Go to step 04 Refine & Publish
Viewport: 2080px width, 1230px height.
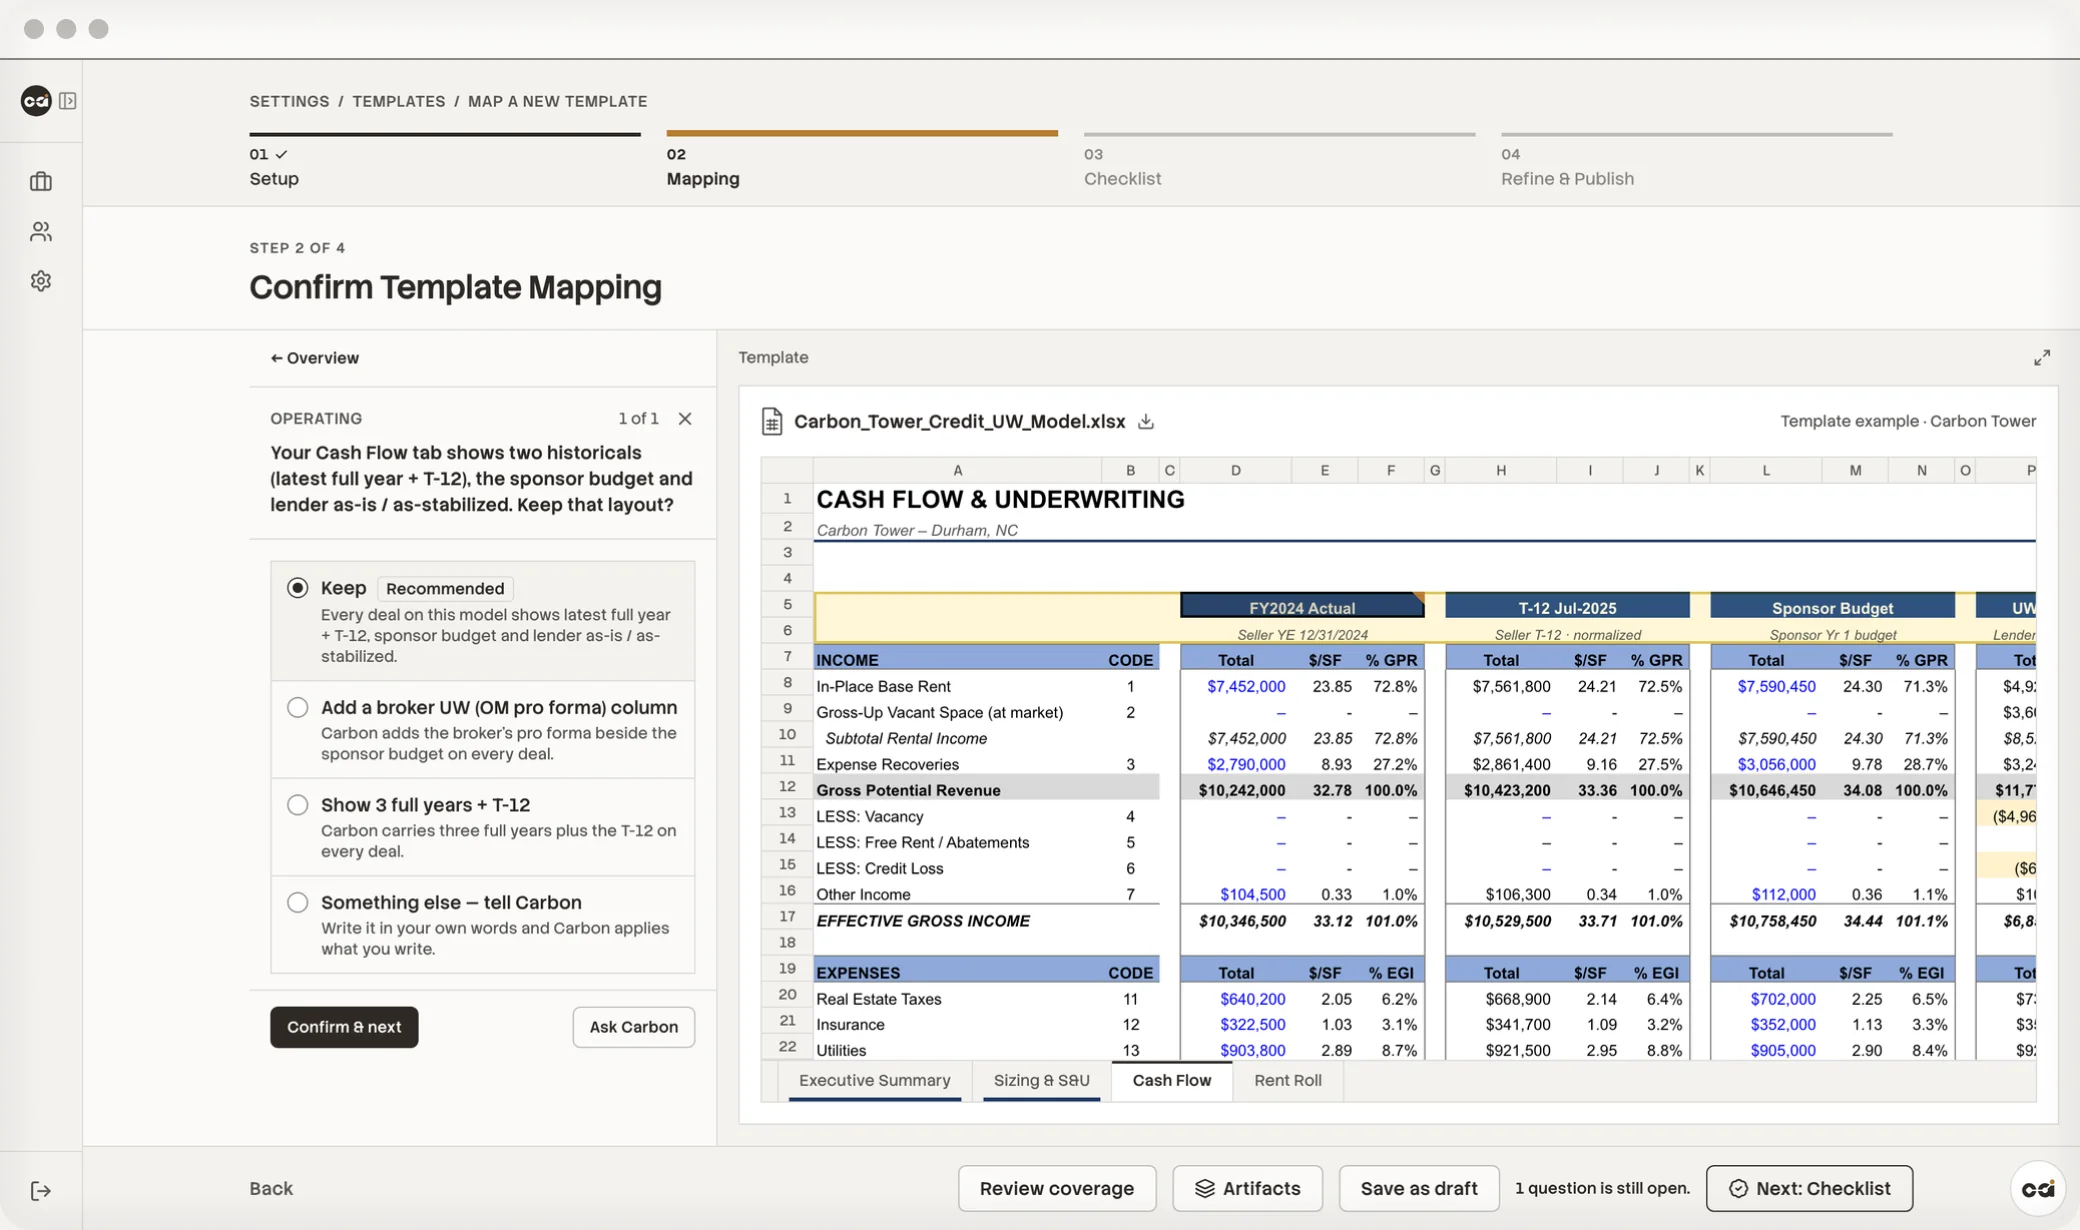[x=1696, y=162]
